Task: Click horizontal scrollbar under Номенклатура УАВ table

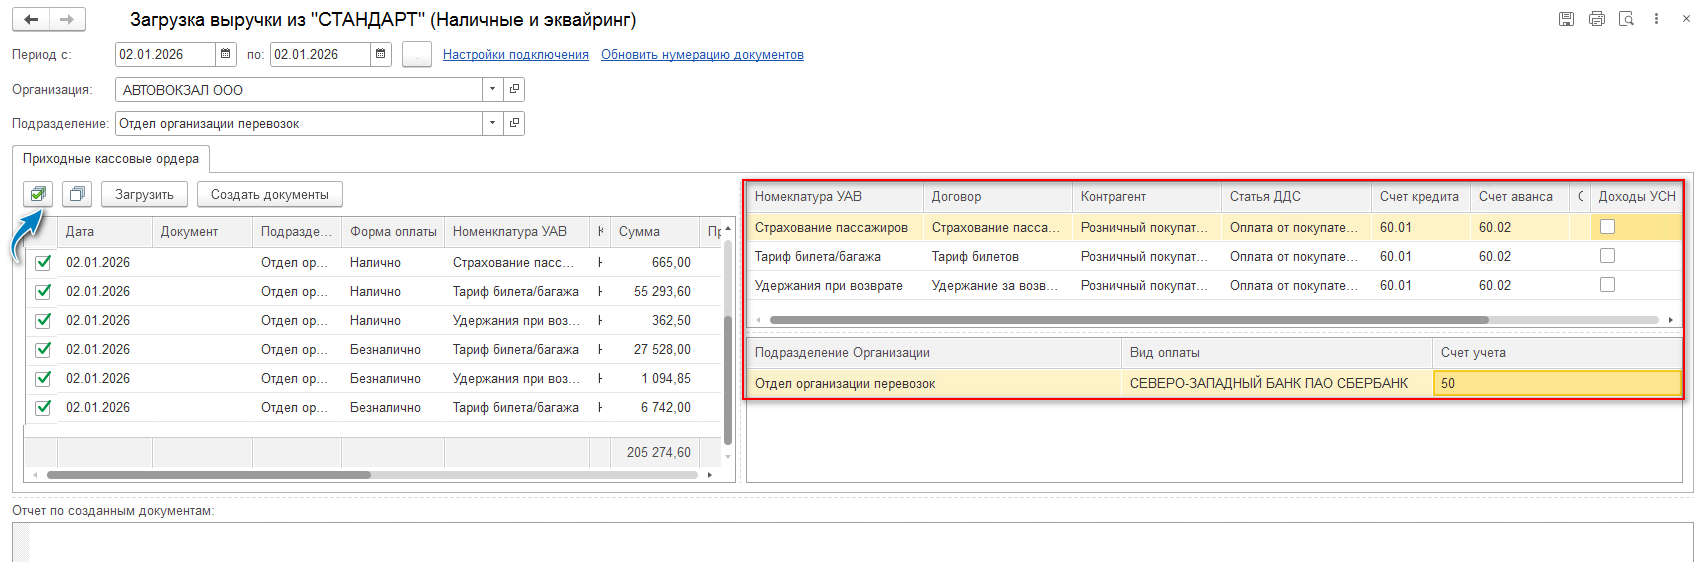Action: click(x=1128, y=320)
